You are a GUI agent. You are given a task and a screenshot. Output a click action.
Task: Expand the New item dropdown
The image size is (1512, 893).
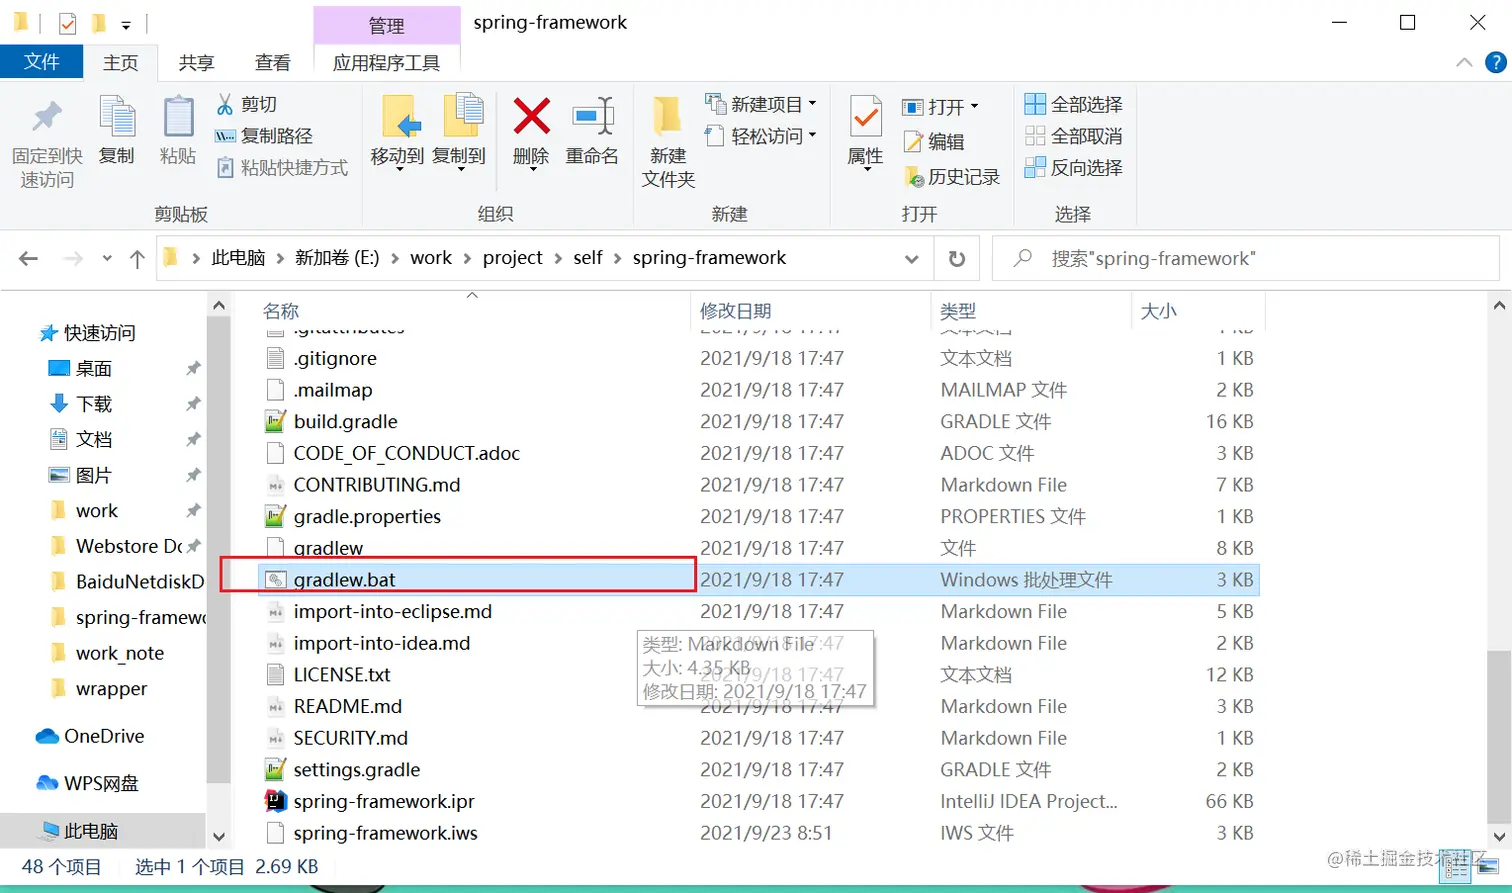(x=812, y=104)
